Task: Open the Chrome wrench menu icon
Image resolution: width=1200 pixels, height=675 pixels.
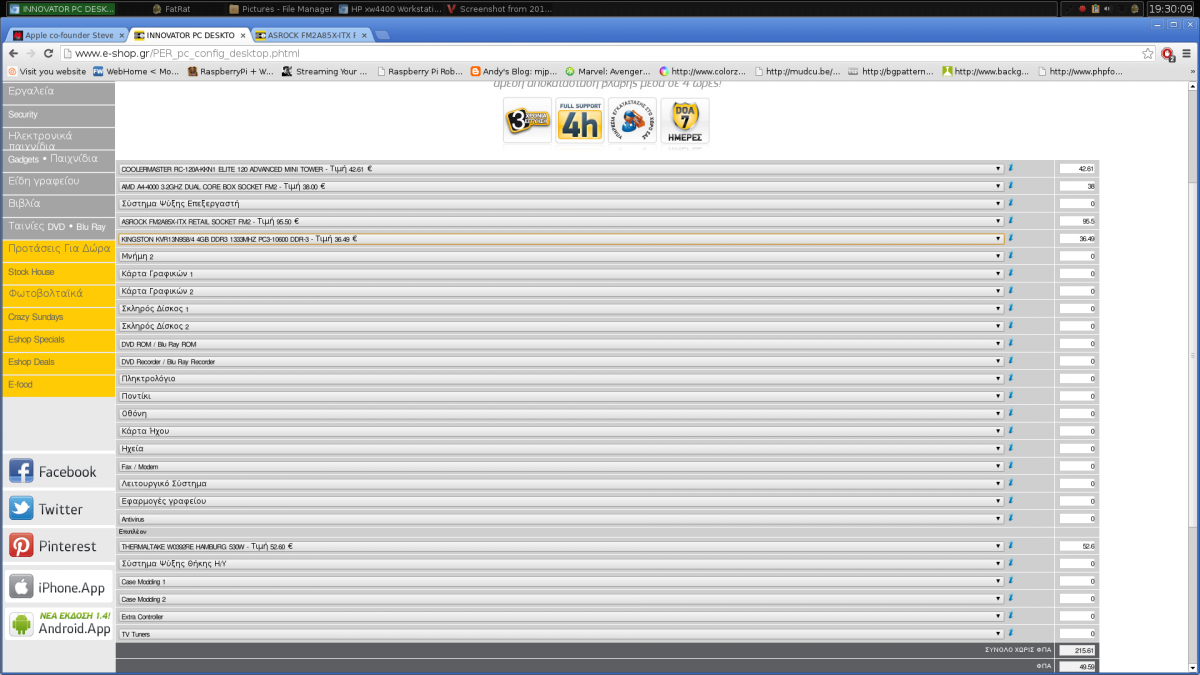Action: pos(1187,53)
